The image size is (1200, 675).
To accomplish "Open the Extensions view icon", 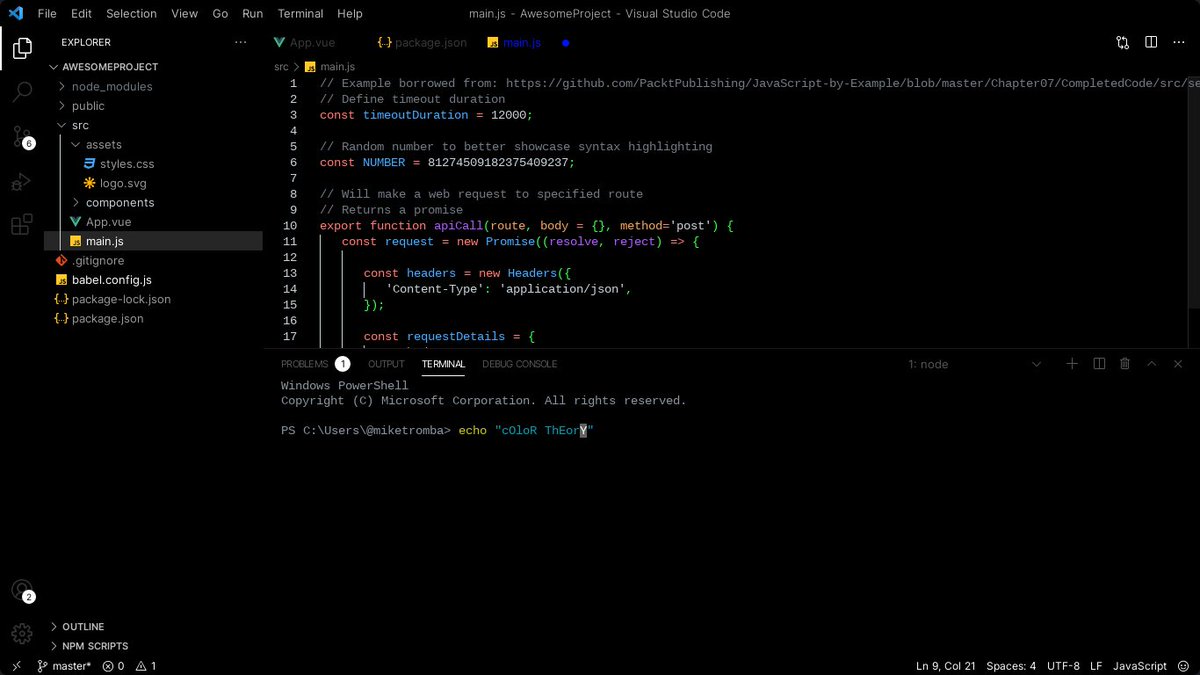I will [21, 226].
